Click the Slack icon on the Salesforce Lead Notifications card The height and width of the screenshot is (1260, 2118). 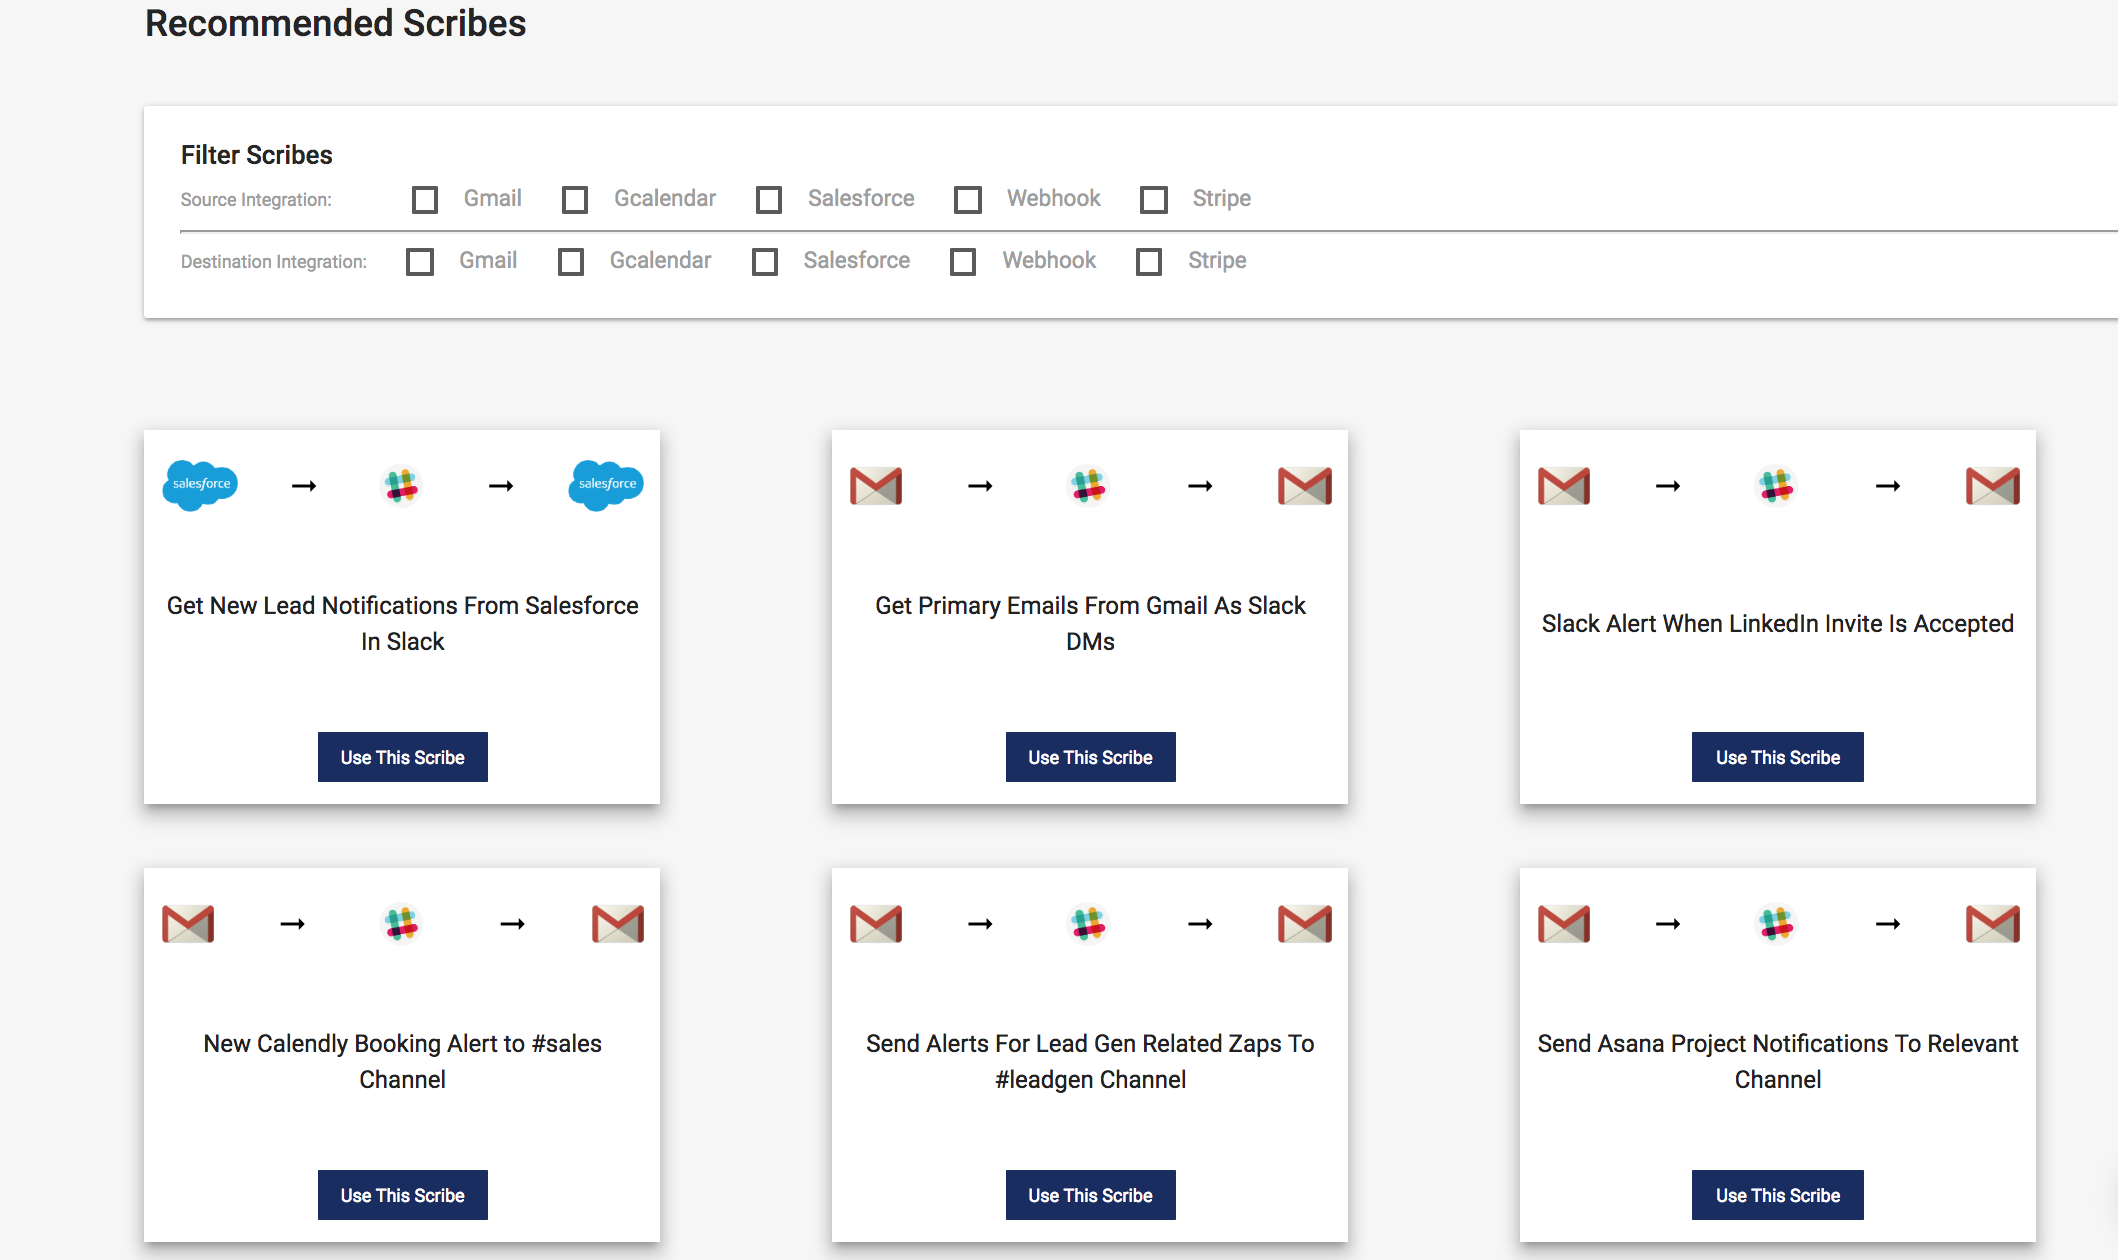(402, 486)
